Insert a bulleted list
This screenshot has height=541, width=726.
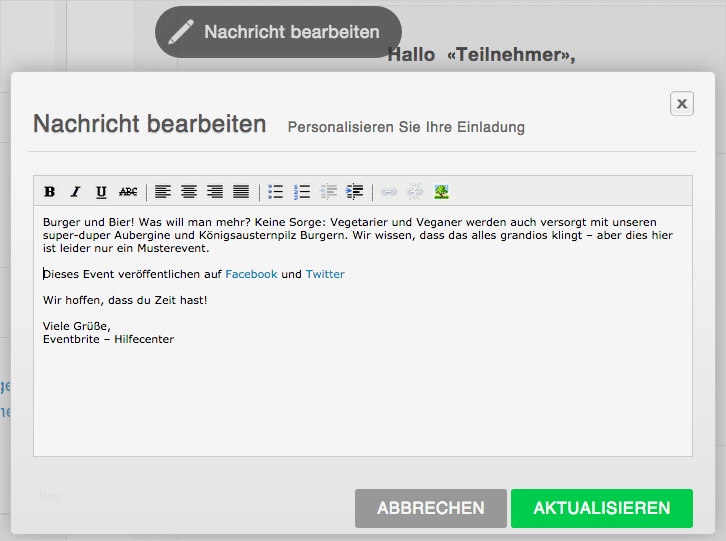coord(275,191)
